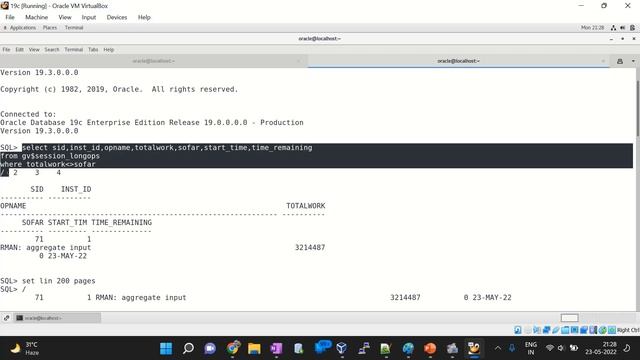Open OneNote from the taskbar
This screenshot has width=640, height=360.
tap(276, 348)
